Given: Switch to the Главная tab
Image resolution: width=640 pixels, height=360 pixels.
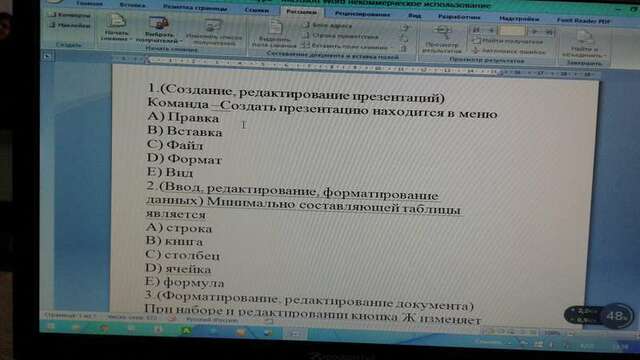Looking at the screenshot, I should pos(89,3).
